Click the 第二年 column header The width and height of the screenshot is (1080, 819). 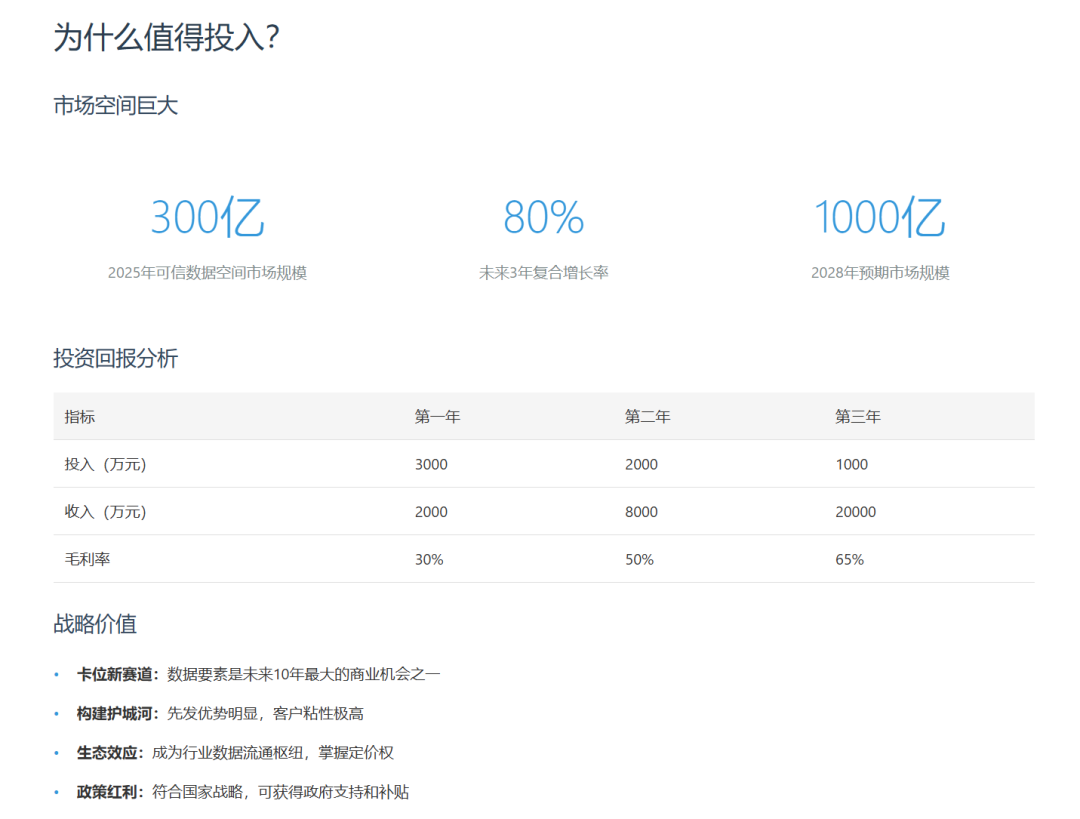pyautogui.click(x=647, y=417)
